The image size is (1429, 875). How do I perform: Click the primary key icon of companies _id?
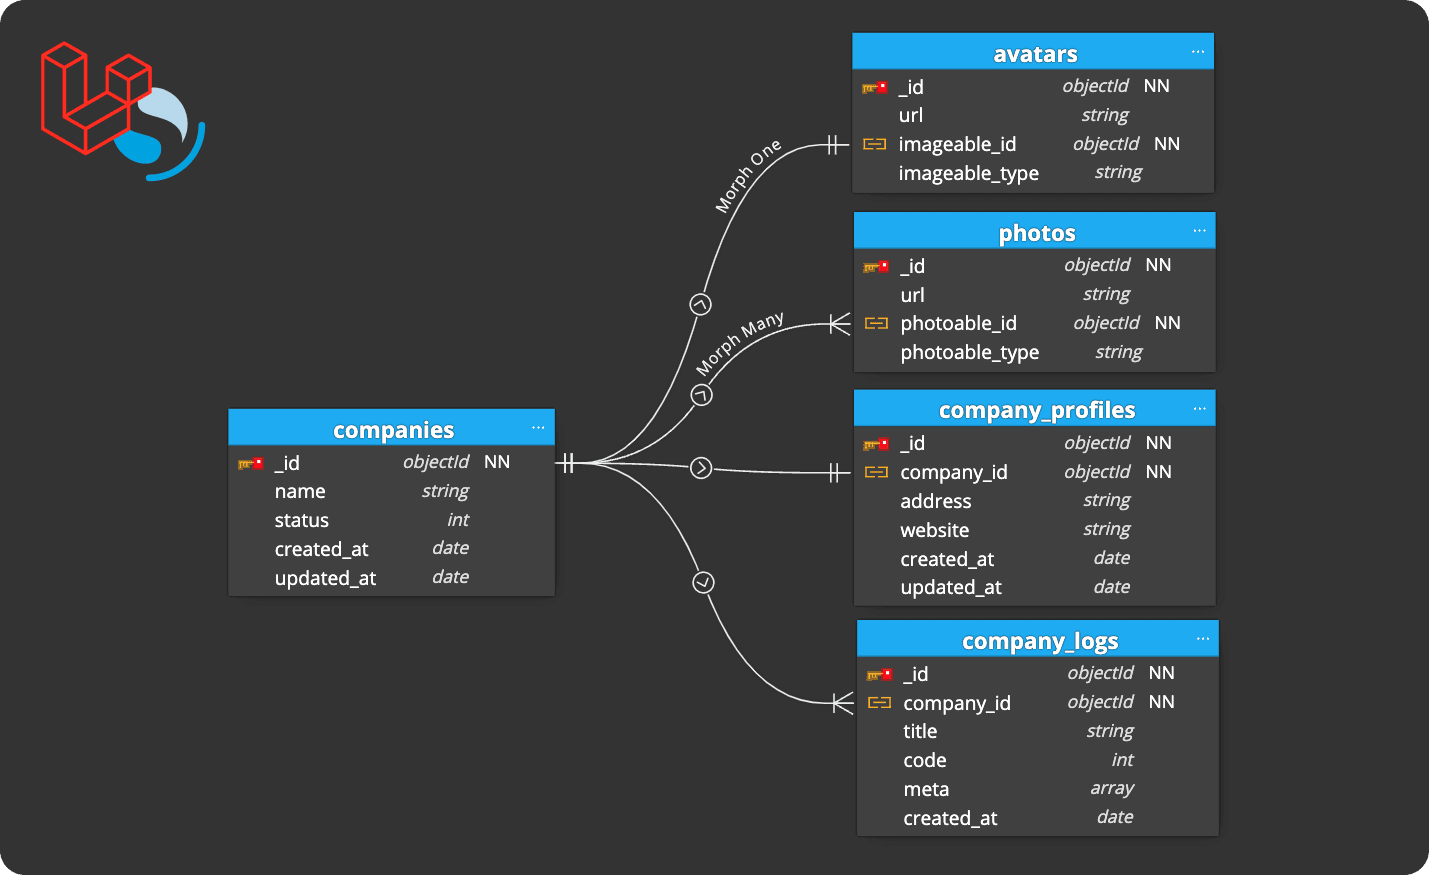pyautogui.click(x=250, y=463)
